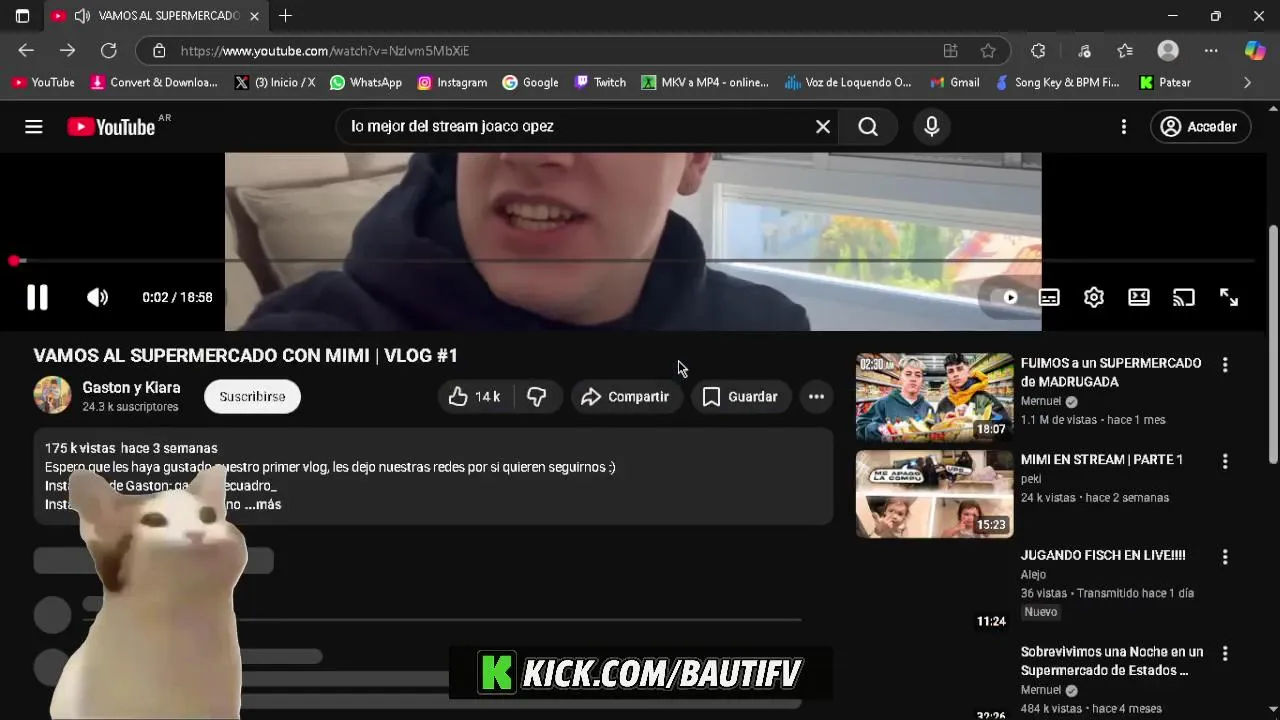Open YouTube settings three-dot menu
The width and height of the screenshot is (1280, 720).
[1124, 127]
